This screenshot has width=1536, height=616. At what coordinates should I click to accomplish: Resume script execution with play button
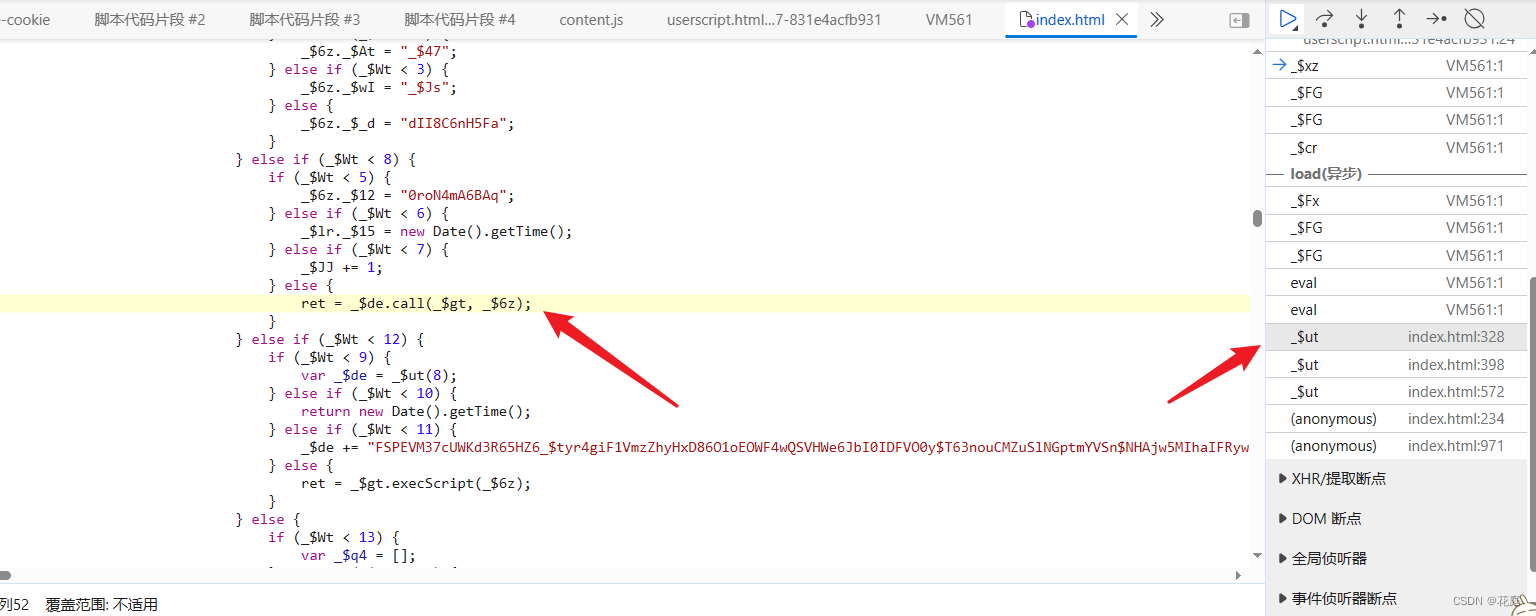1288,18
